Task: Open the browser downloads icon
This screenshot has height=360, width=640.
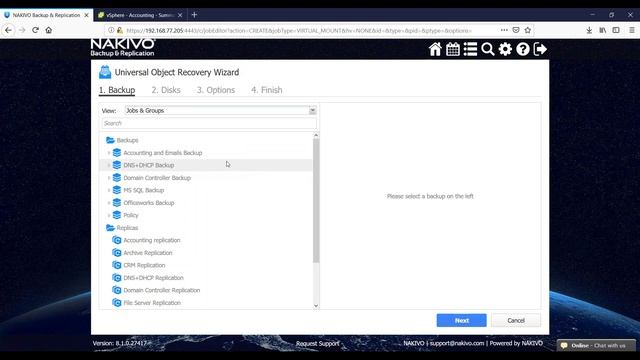Action: click(589, 30)
